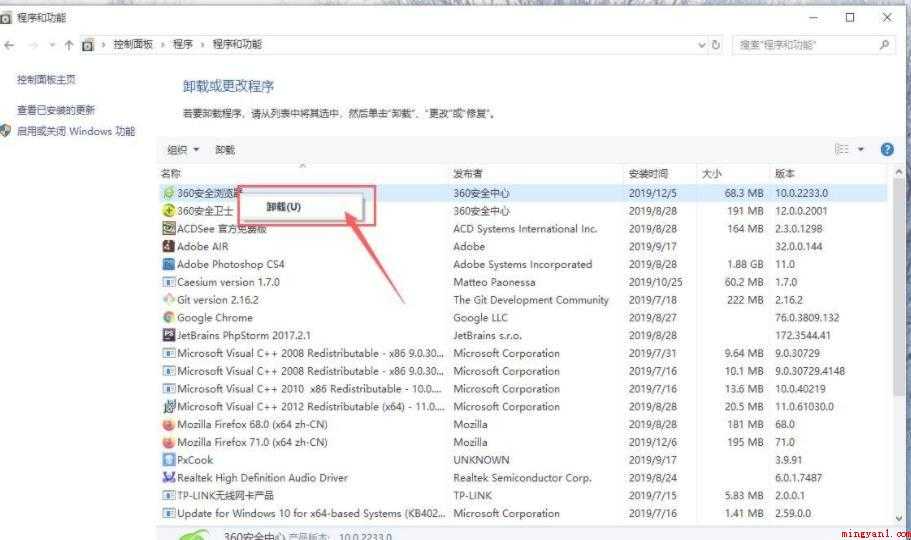Click the Adobe Photoshop CS4 icon

[x=168, y=264]
